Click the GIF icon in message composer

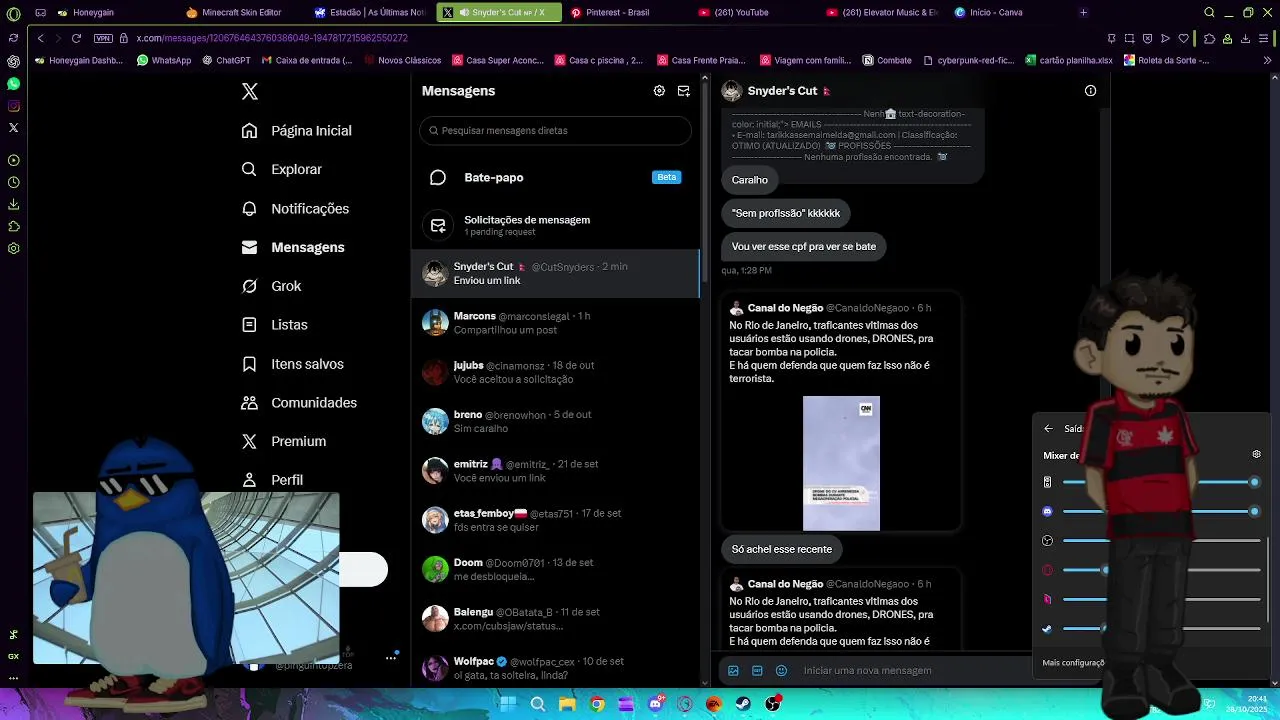[757, 671]
